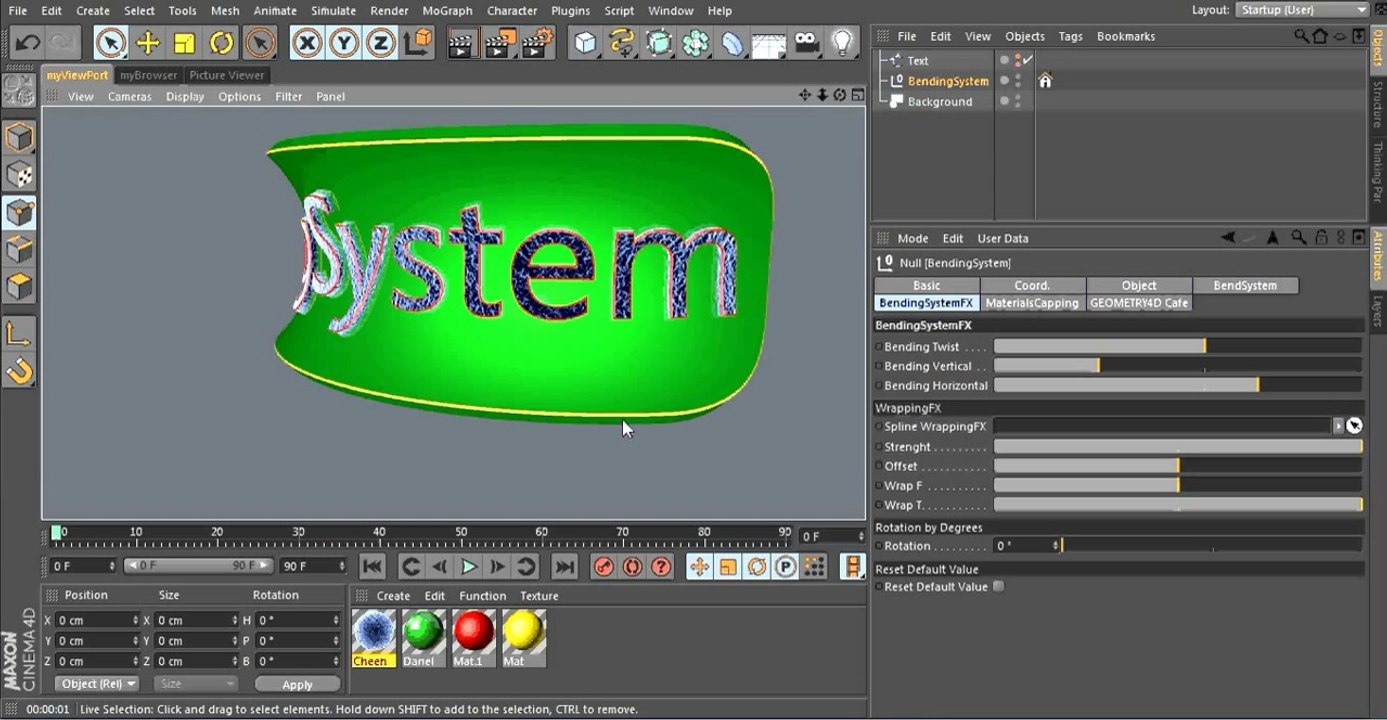The width and height of the screenshot is (1387, 720).
Task: Add a camera object
Action: pyautogui.click(x=806, y=42)
